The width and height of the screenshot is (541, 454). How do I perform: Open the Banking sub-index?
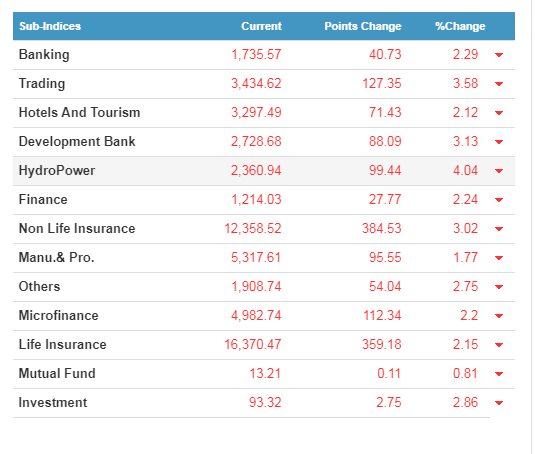coord(44,55)
